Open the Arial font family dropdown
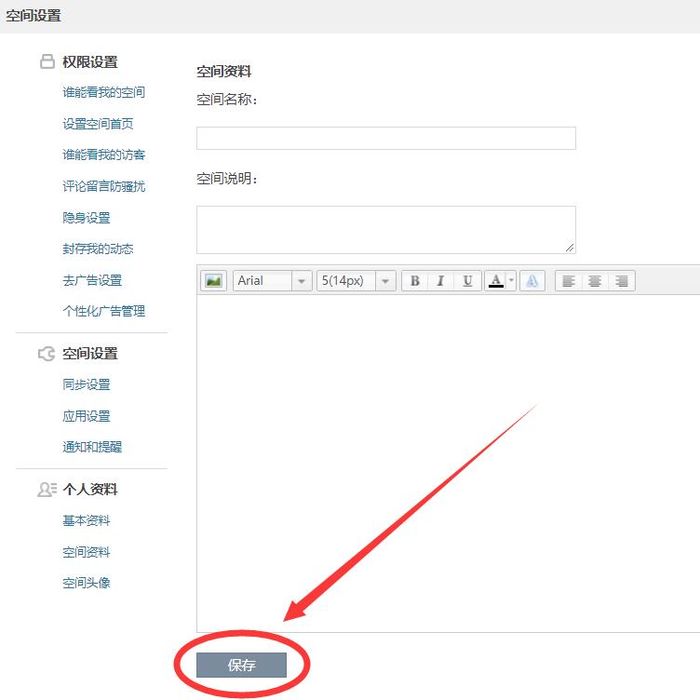This screenshot has height=700, width=700. click(x=272, y=281)
